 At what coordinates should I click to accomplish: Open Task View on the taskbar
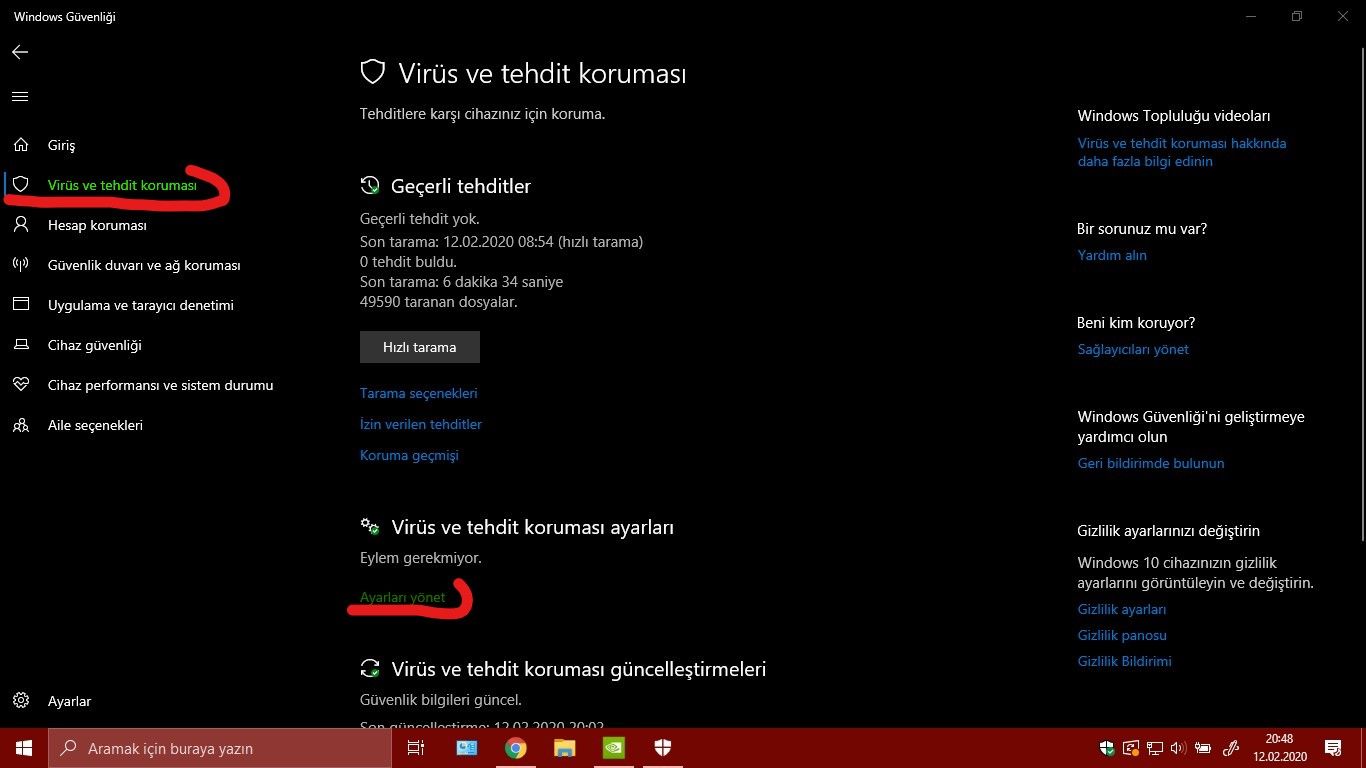[416, 748]
